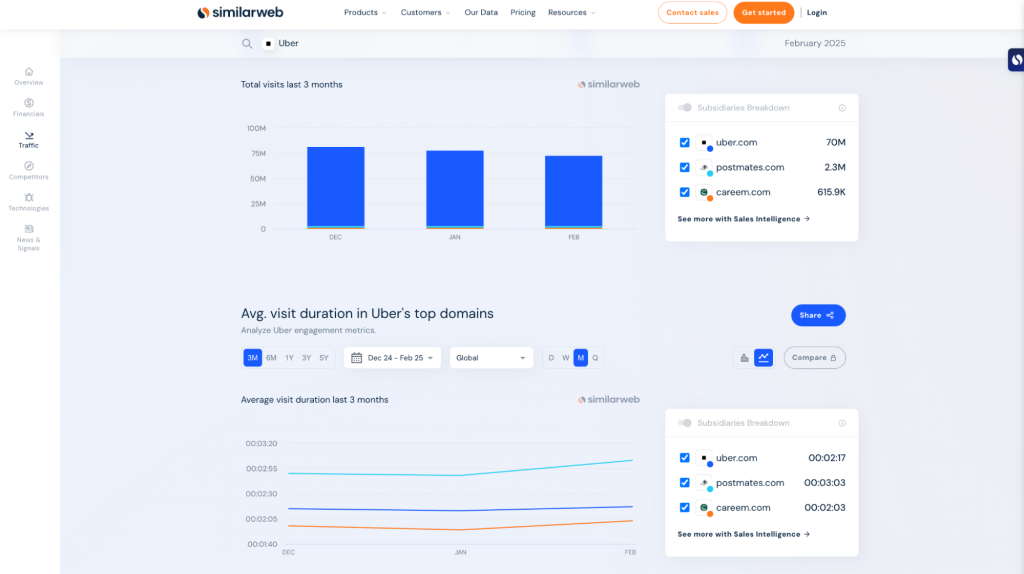Toggle Subsidiaries Breakdown switch in total visits panel

pos(684,108)
